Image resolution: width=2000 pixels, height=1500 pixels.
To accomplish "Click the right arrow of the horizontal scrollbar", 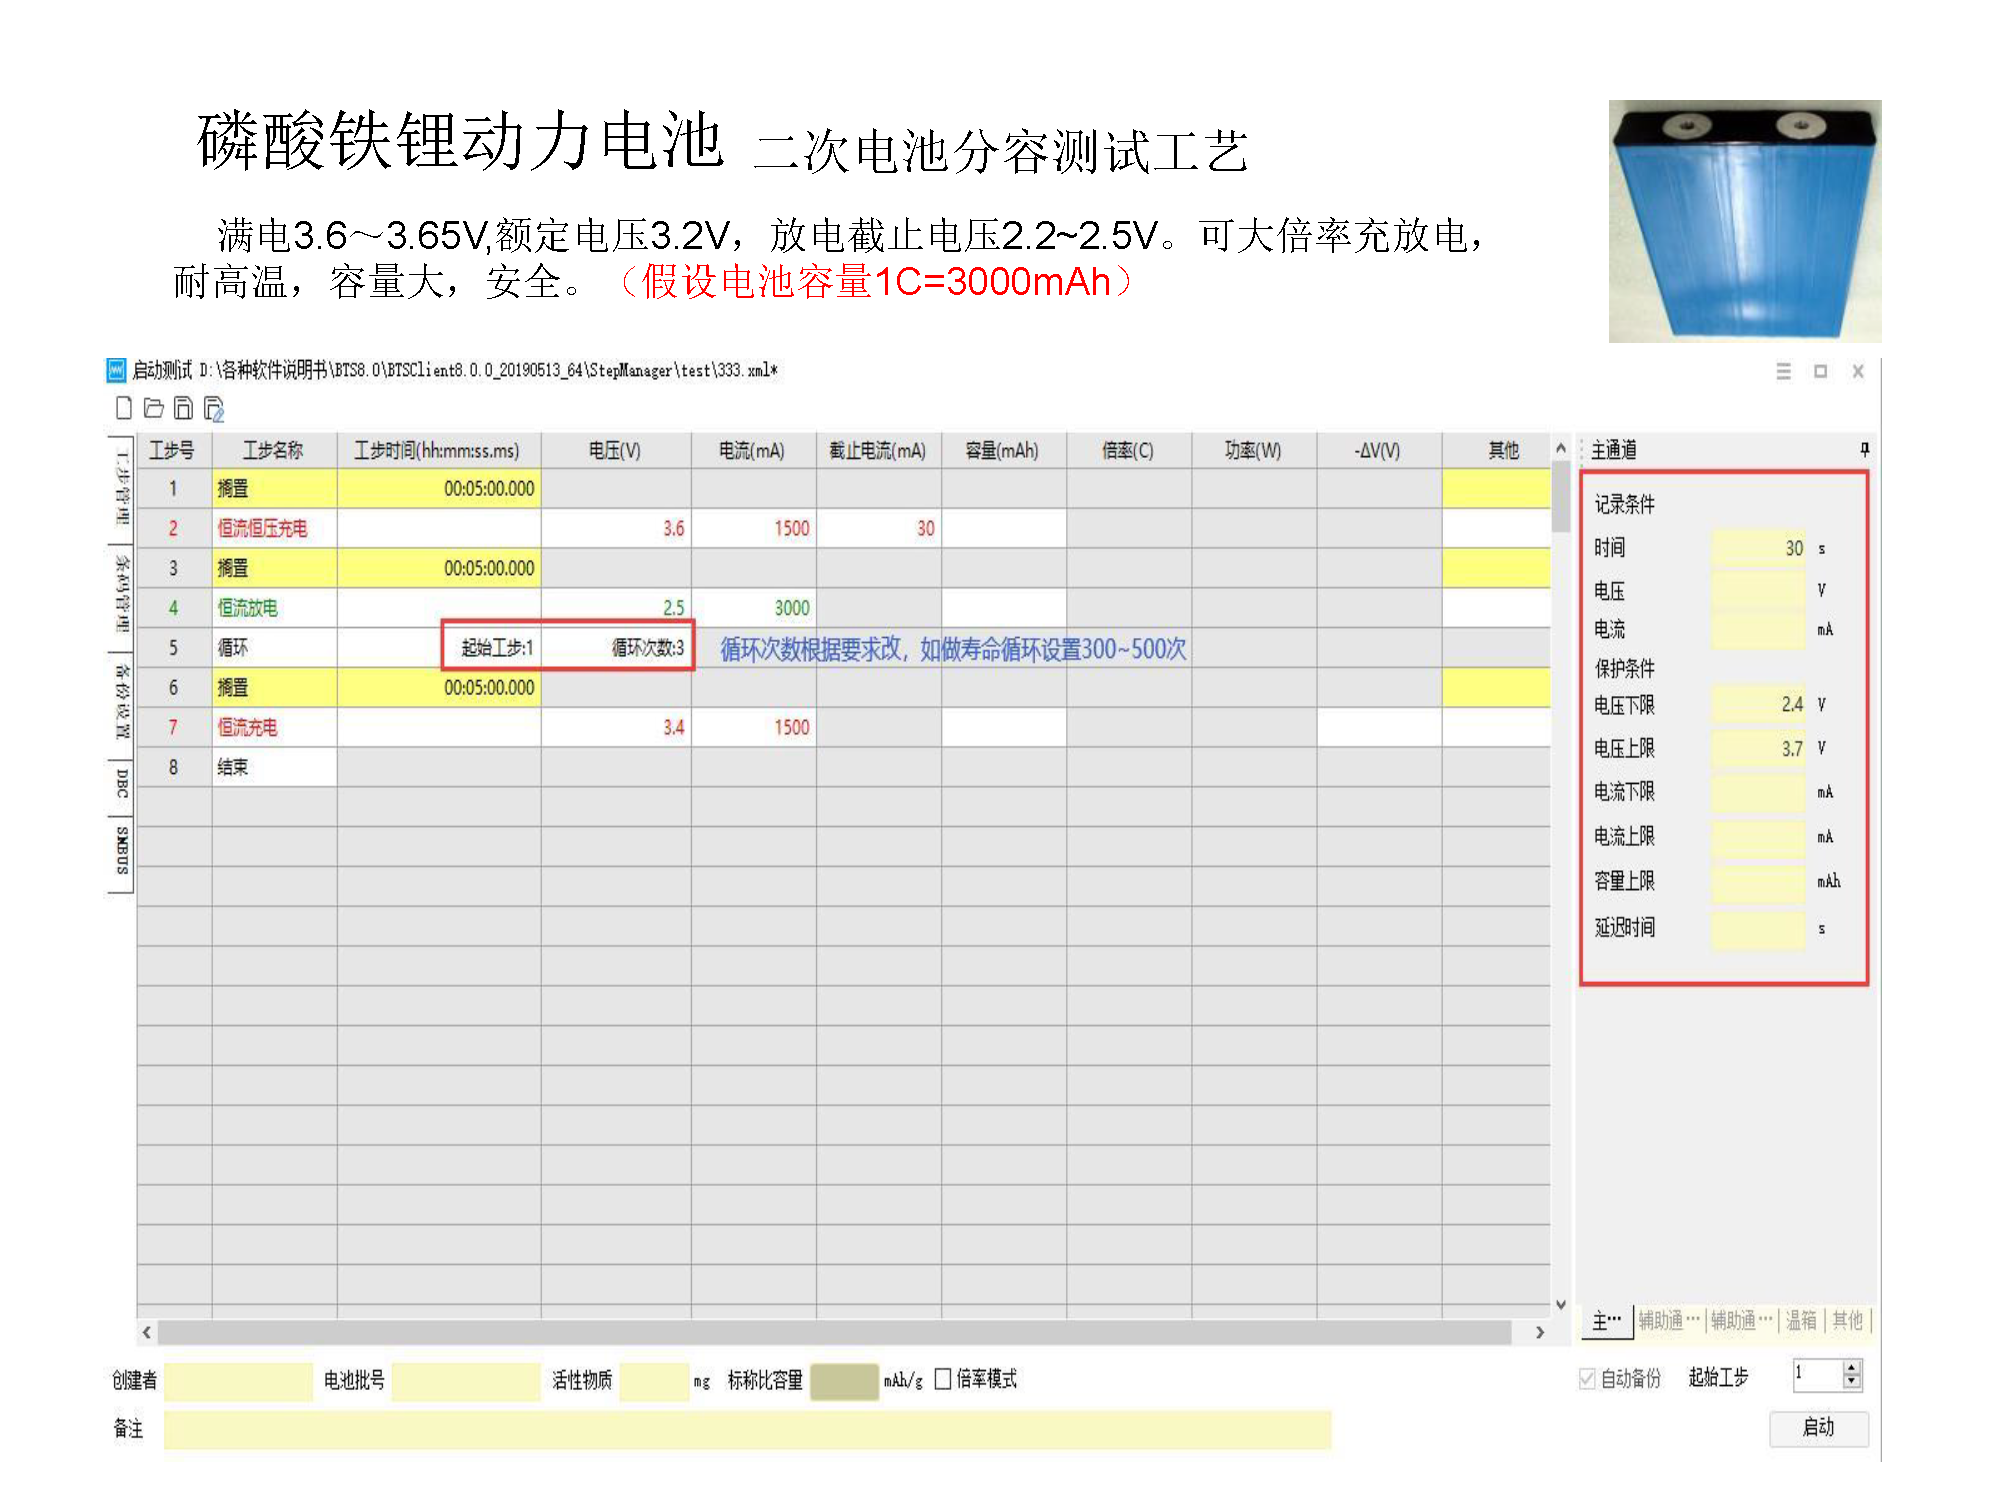I will pos(1540,1332).
